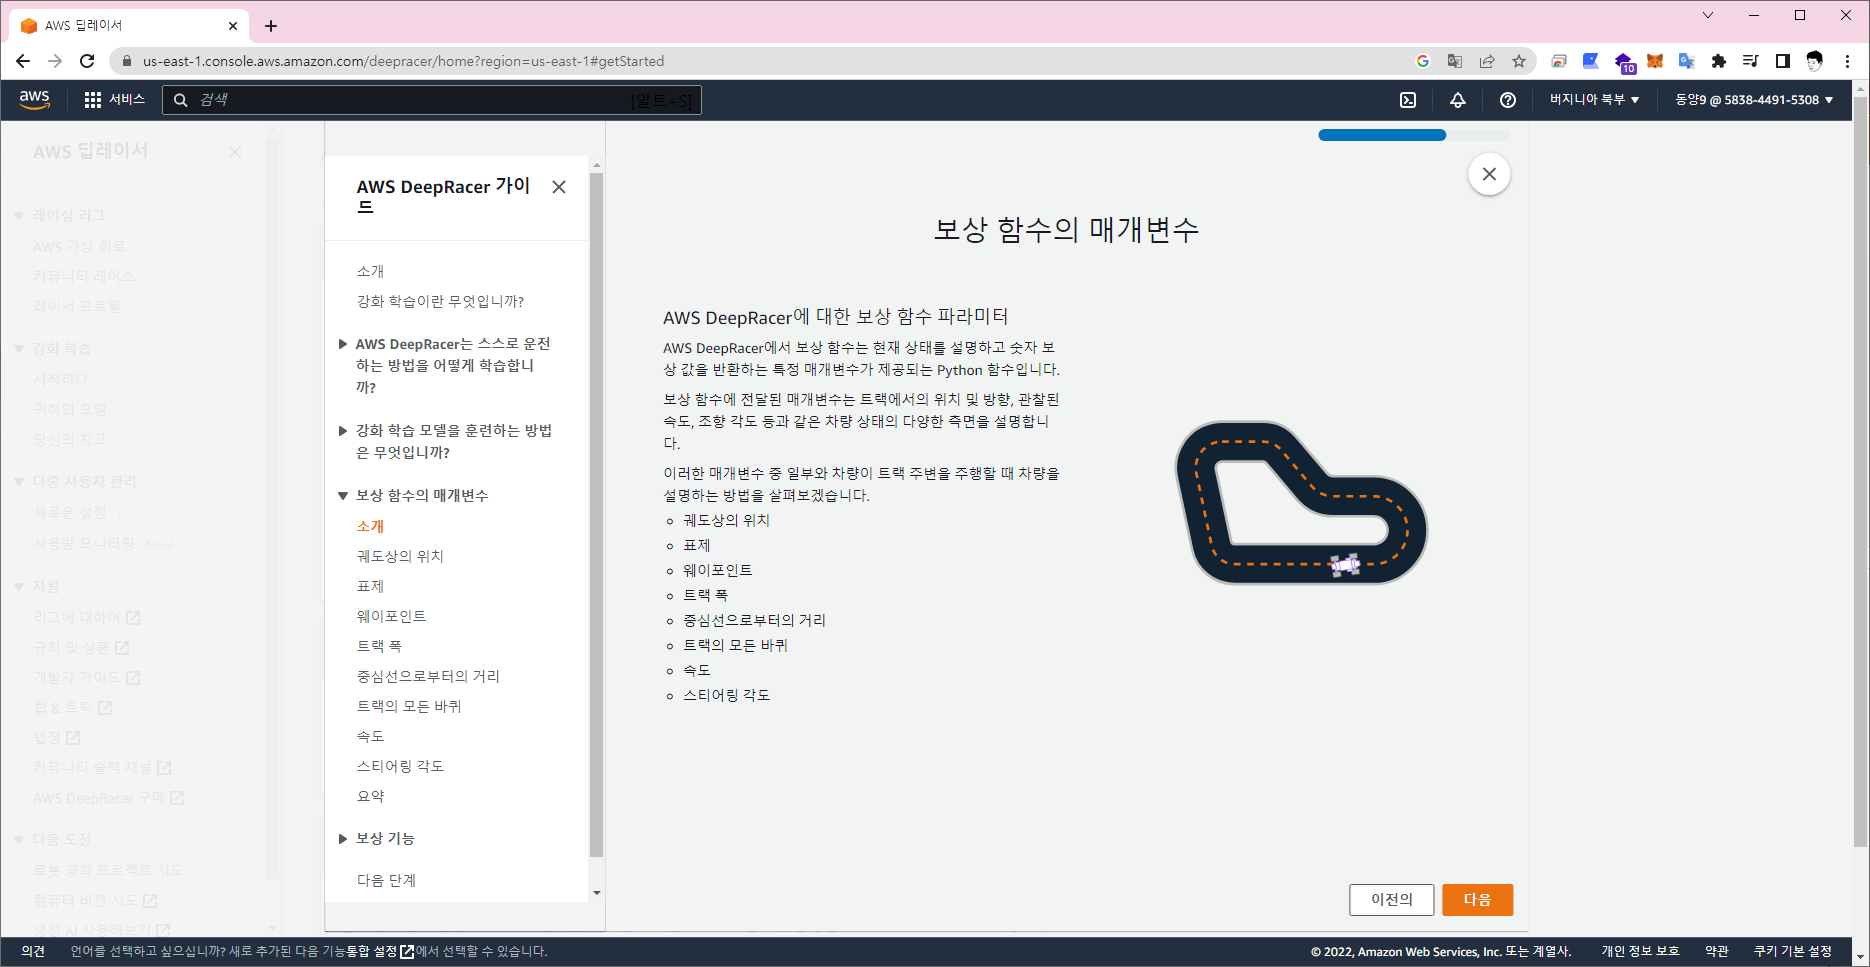This screenshot has width=1870, height=967.
Task: Open guide item 다음 단계
Action: tap(386, 880)
